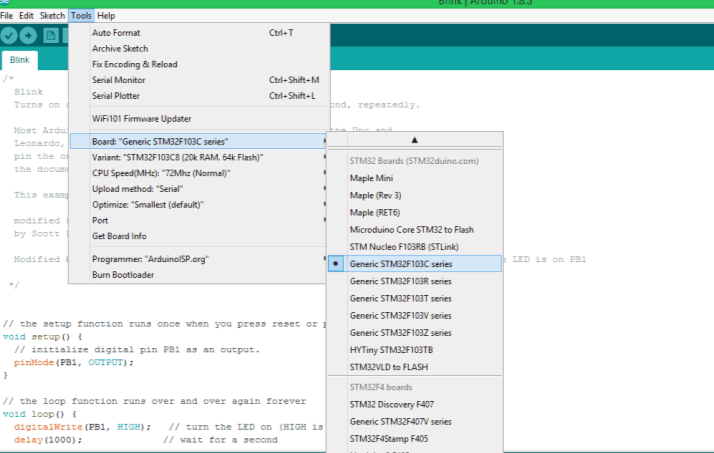Viewport: 714px width, 453px height.
Task: Click the digitalWrite(PB1, HIGH) code line
Action: point(82,427)
